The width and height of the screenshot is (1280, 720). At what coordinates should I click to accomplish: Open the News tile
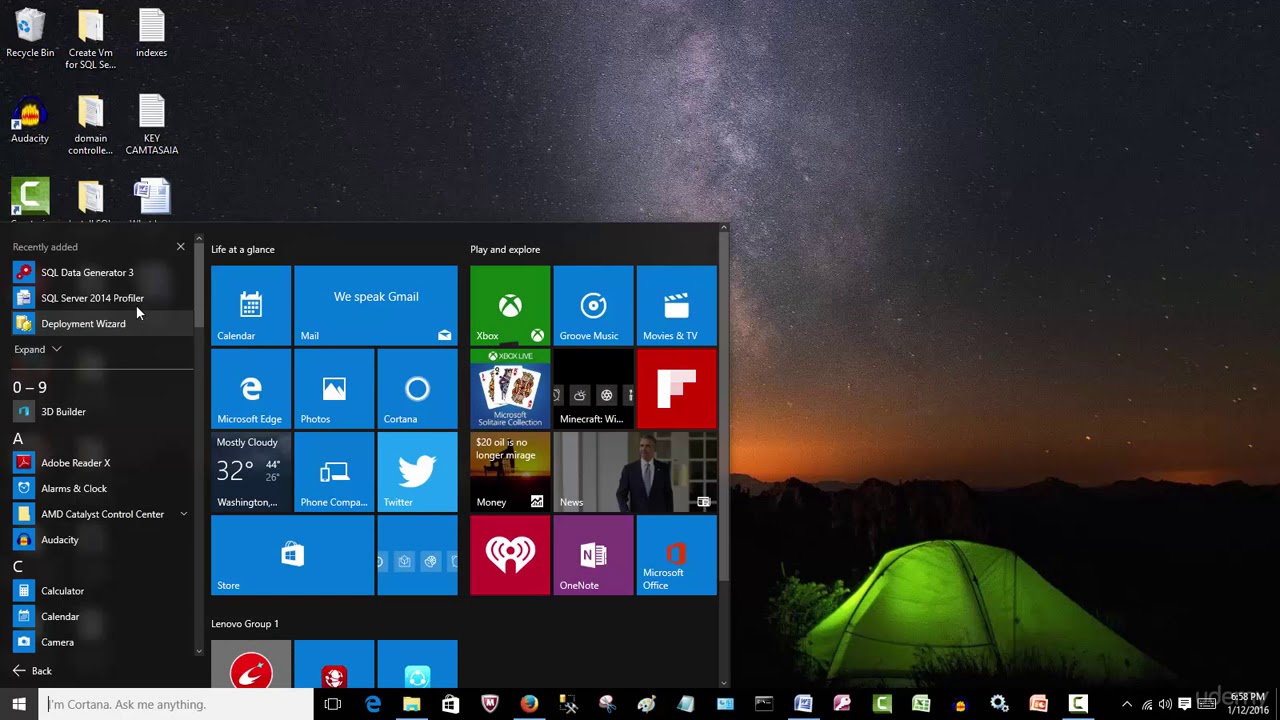point(635,472)
